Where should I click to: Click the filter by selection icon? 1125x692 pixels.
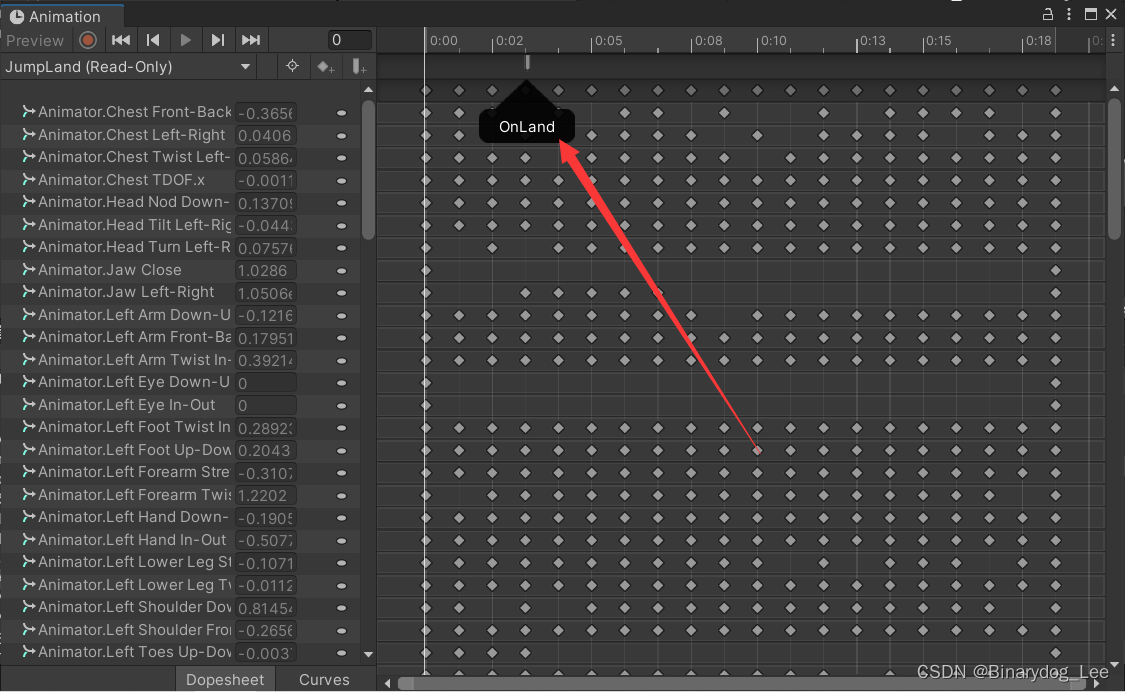click(292, 66)
